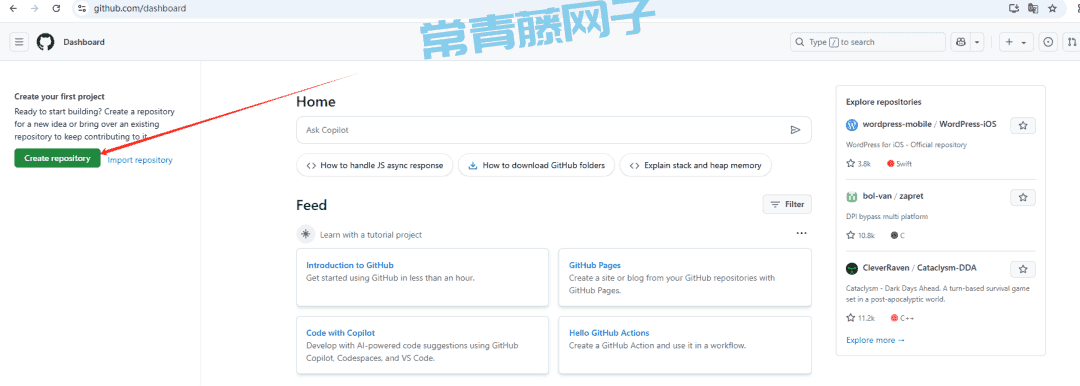The height and width of the screenshot is (386, 1080).
Task: Open Copilot chat icon in the header
Action: point(961,42)
